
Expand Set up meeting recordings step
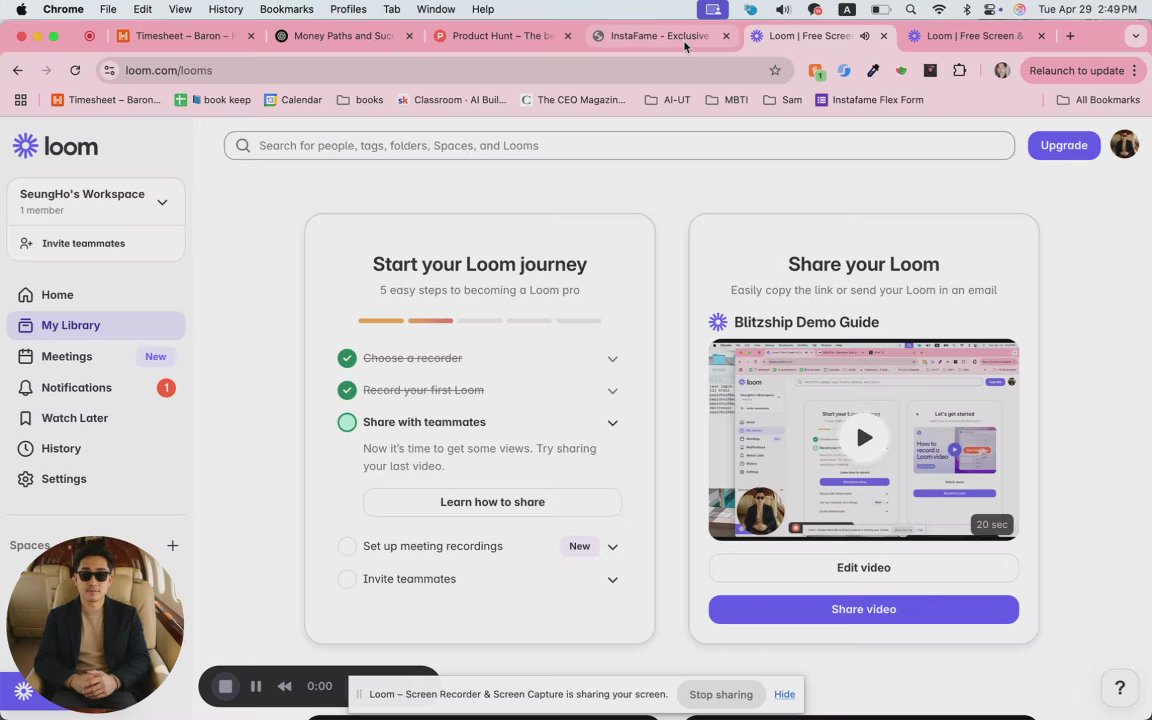[x=613, y=547]
